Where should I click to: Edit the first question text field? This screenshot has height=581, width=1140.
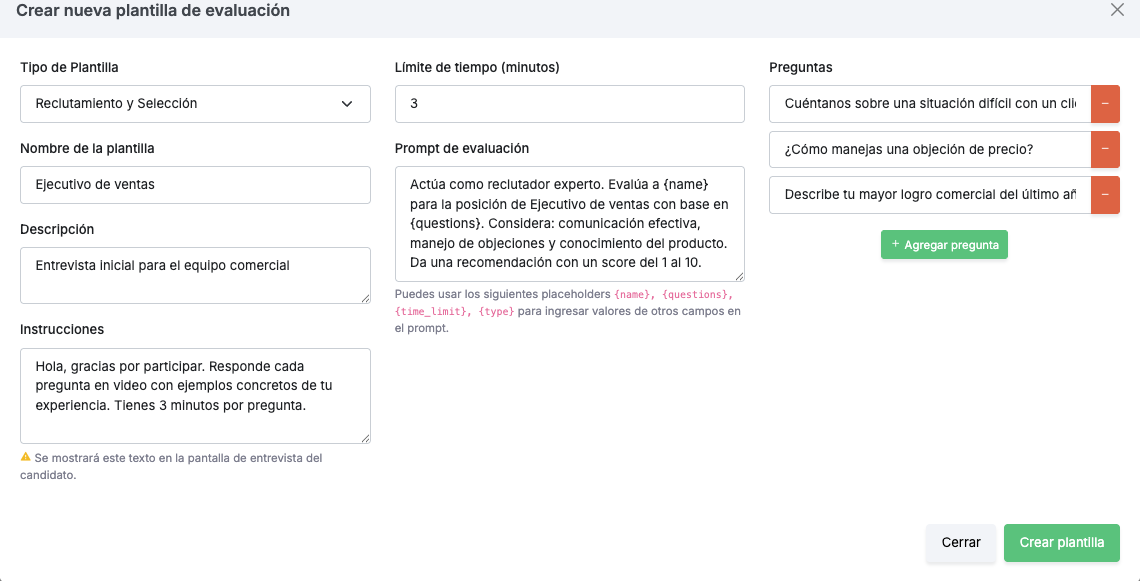(x=931, y=104)
